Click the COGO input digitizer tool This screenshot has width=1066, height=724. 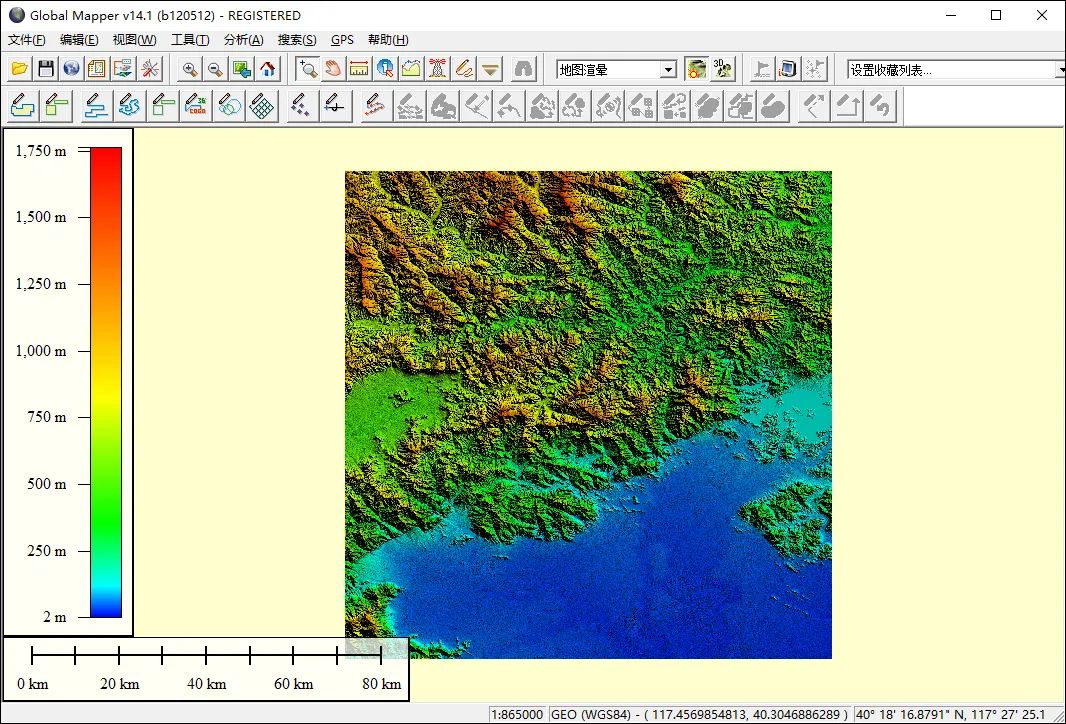(196, 106)
